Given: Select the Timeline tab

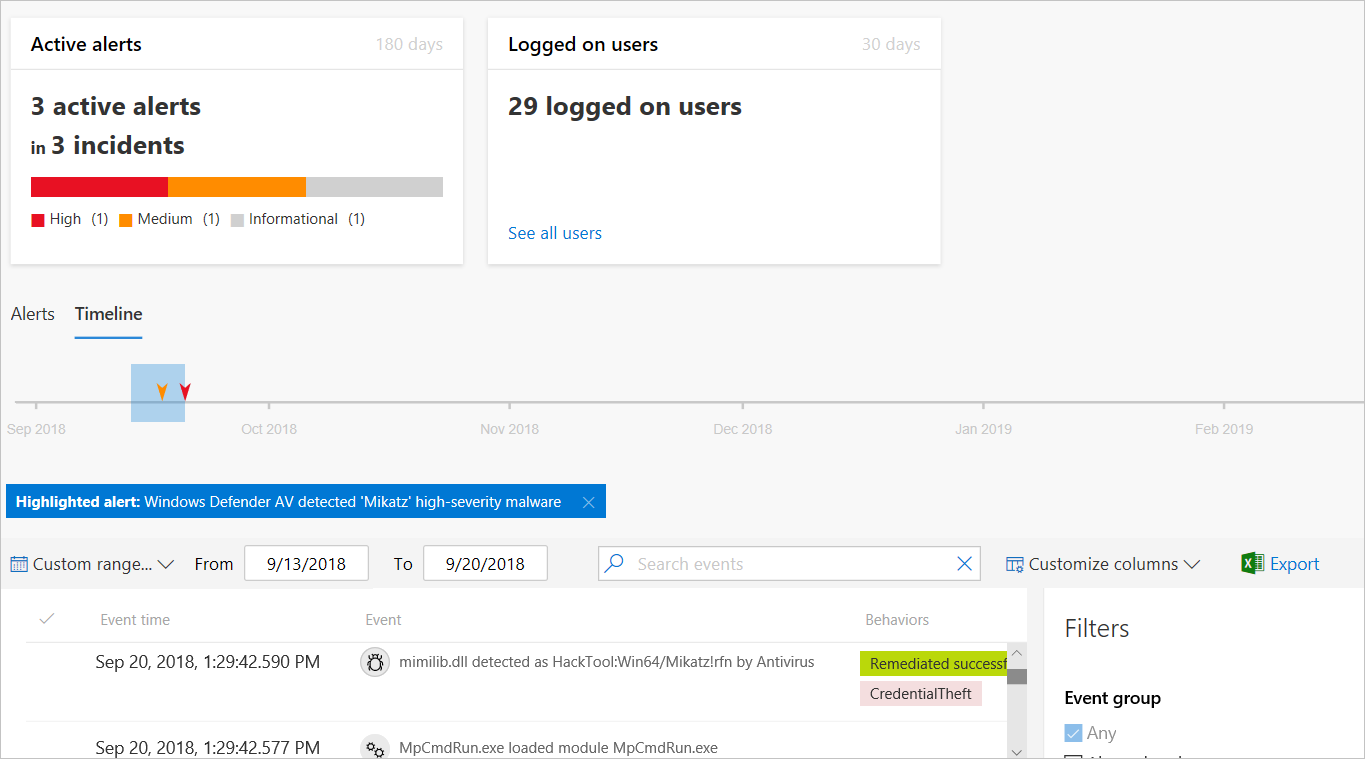Looking at the screenshot, I should click(108, 314).
